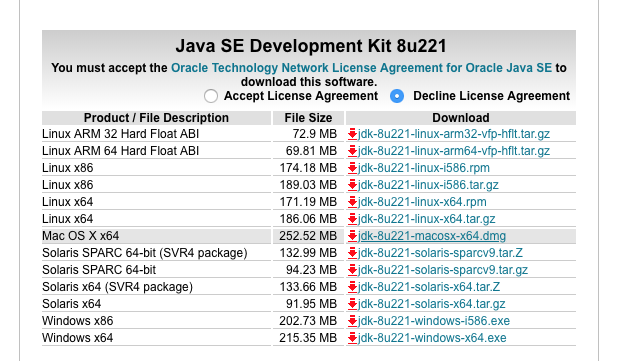Click red download arrow for windows-x64.exe
641x361 pixels.
pos(352,338)
